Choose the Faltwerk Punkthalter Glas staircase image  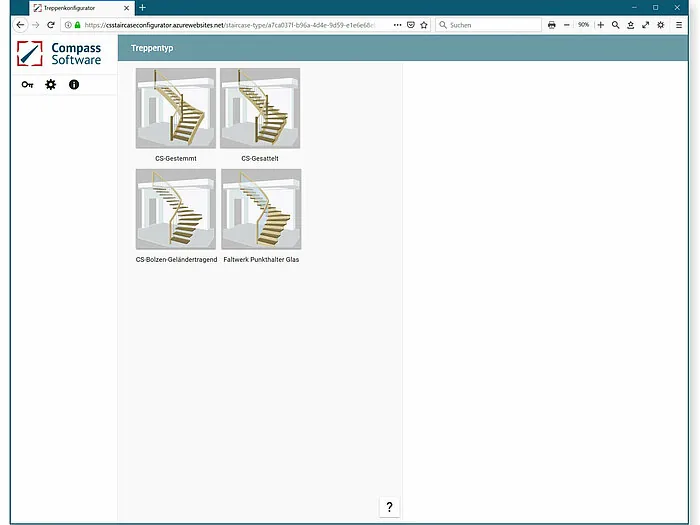[x=261, y=209]
